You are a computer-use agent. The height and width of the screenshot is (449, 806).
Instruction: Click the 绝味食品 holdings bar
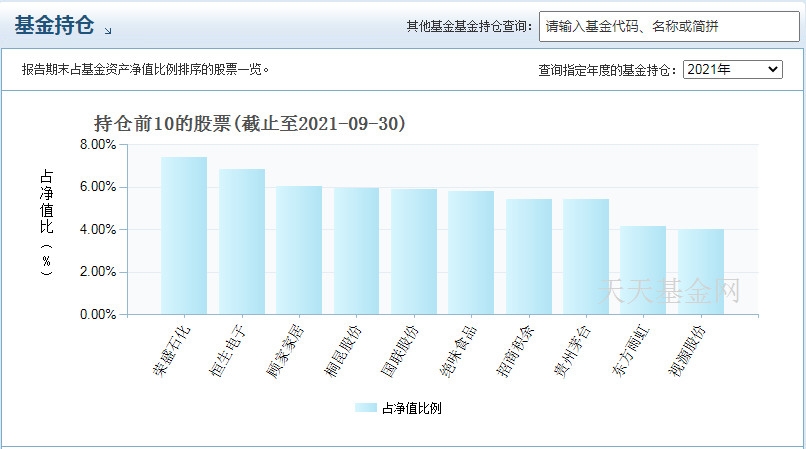click(471, 253)
